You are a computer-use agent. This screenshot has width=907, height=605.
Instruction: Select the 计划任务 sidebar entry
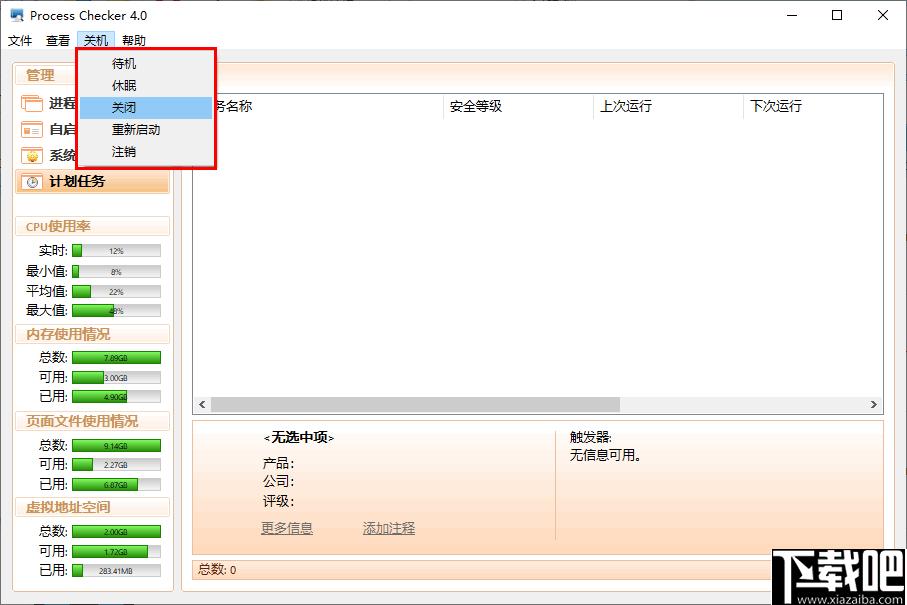(93, 182)
